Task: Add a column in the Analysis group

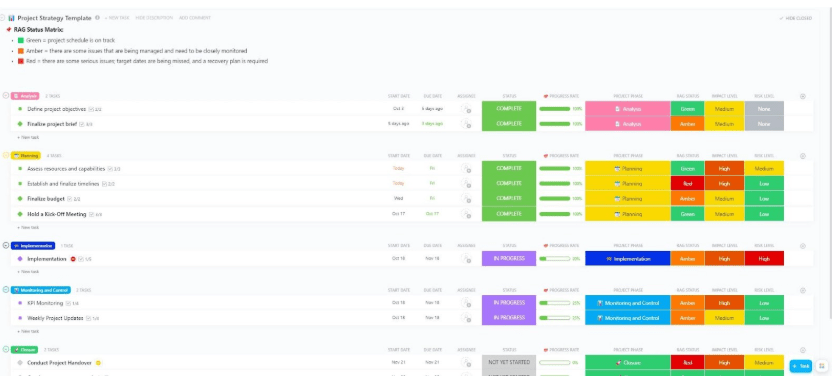Action: point(803,97)
